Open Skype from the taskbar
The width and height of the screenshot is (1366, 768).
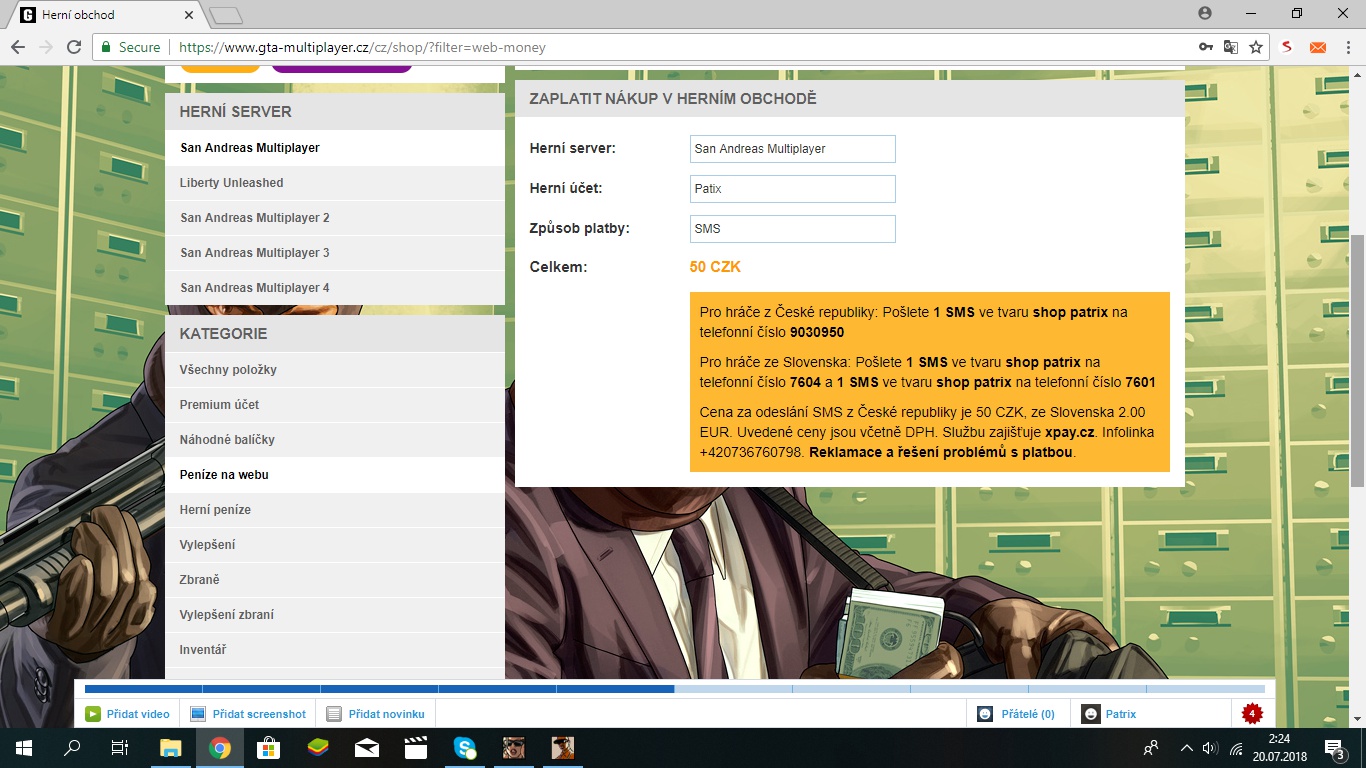pyautogui.click(x=465, y=747)
